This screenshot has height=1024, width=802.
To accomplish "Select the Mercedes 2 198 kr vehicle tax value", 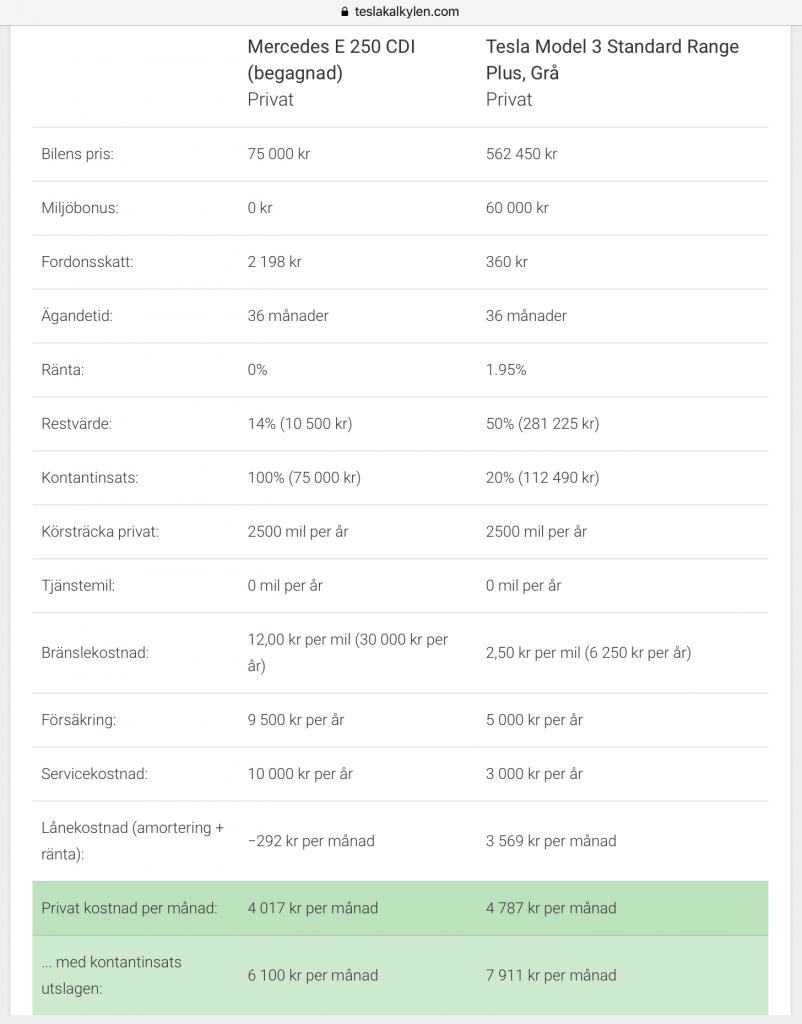I will tap(275, 262).
